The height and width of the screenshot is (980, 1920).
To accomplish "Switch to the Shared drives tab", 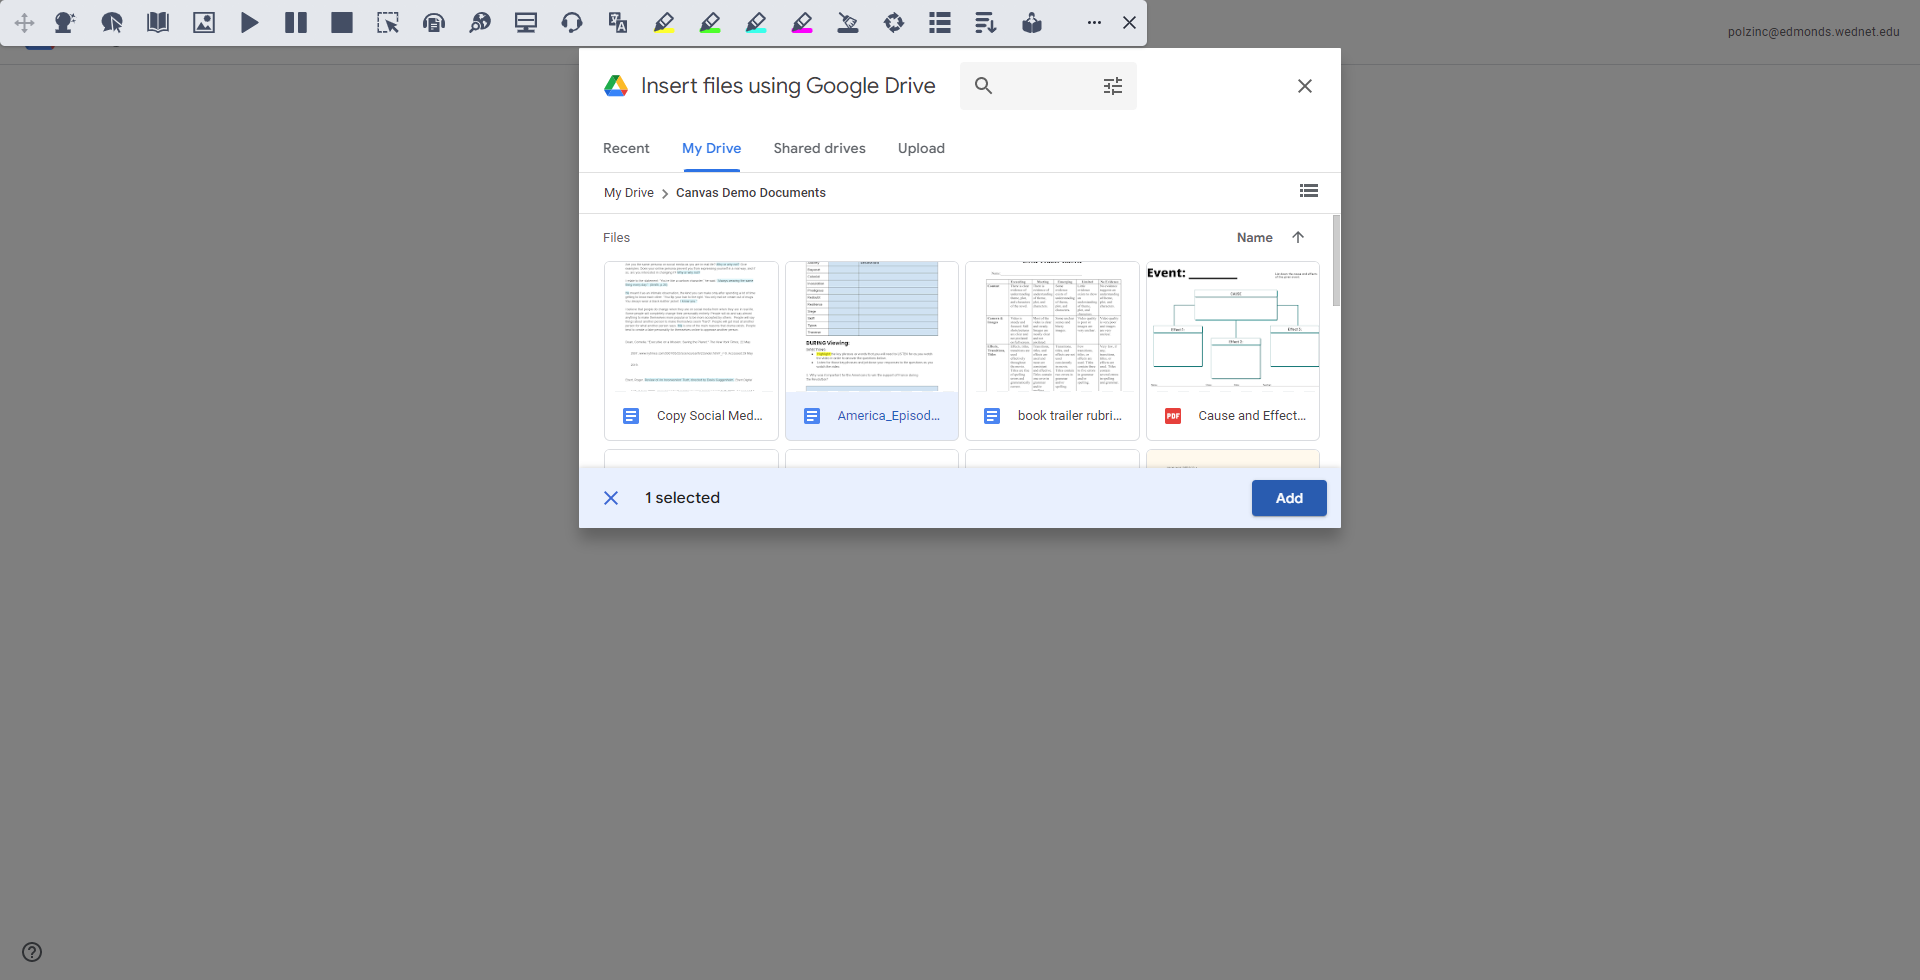I will [820, 148].
